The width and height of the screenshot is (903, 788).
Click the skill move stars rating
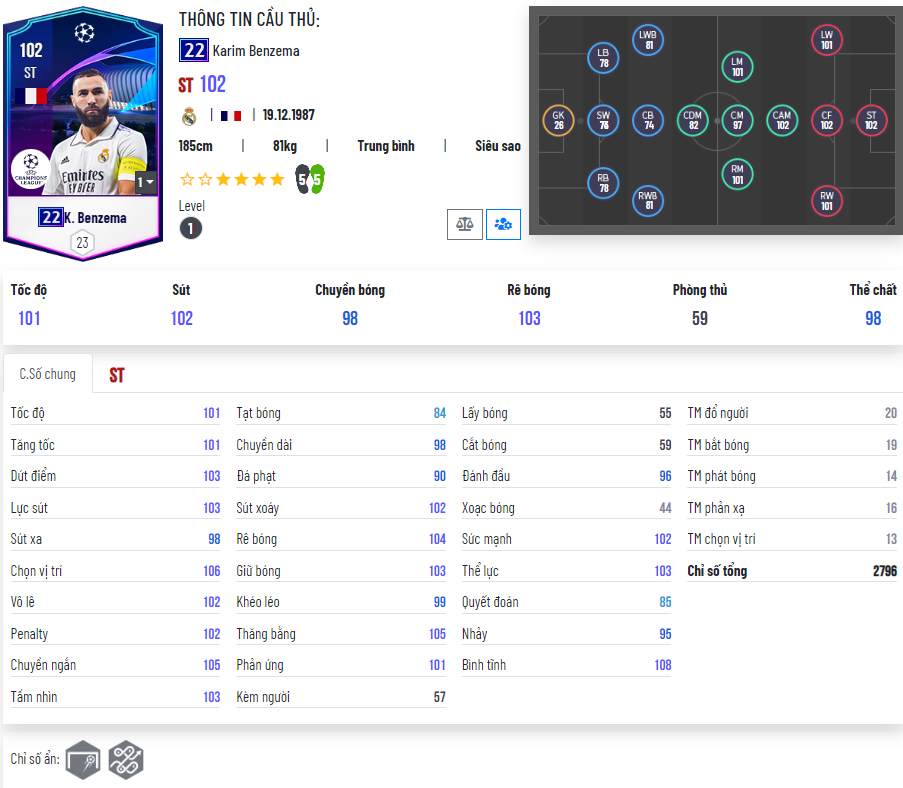[x=232, y=180]
